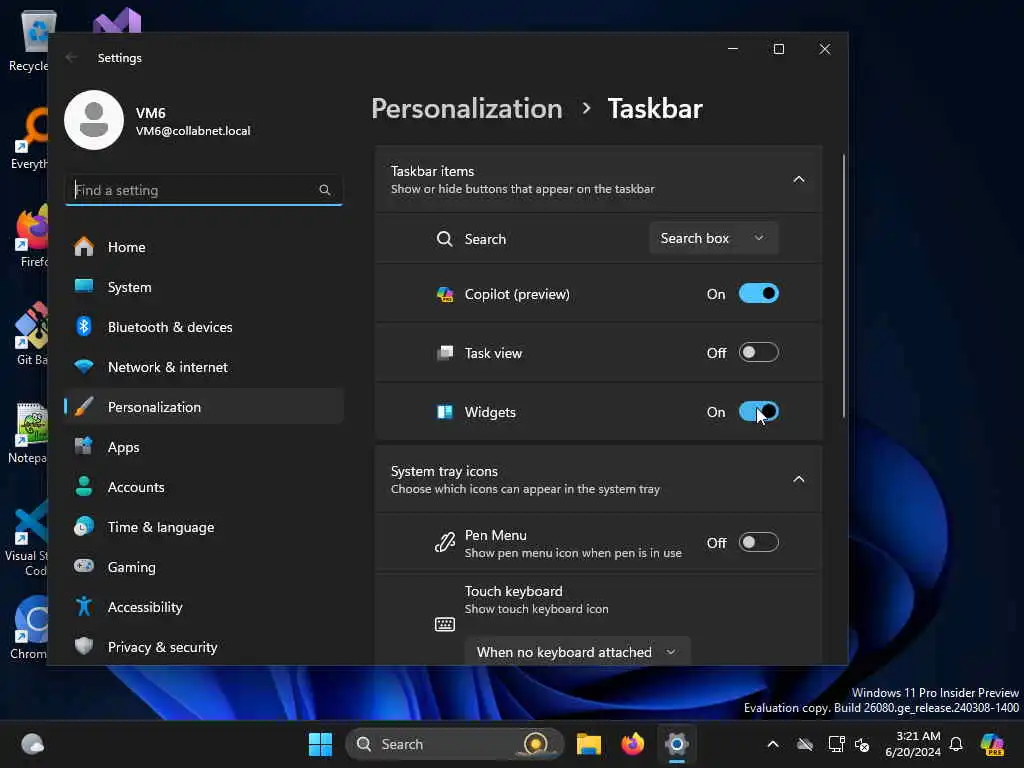This screenshot has width=1024, height=768.
Task: Click the Accounts person icon
Action: (x=84, y=486)
